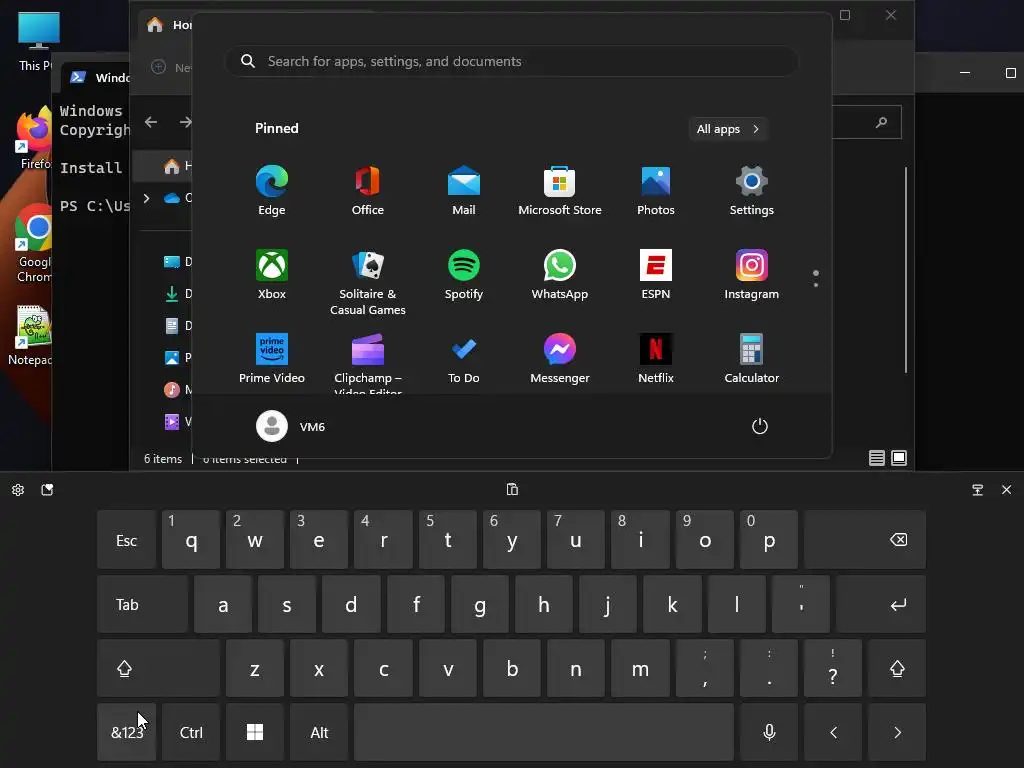Open touch keyboard settings gear
This screenshot has height=768, width=1024.
coord(18,490)
